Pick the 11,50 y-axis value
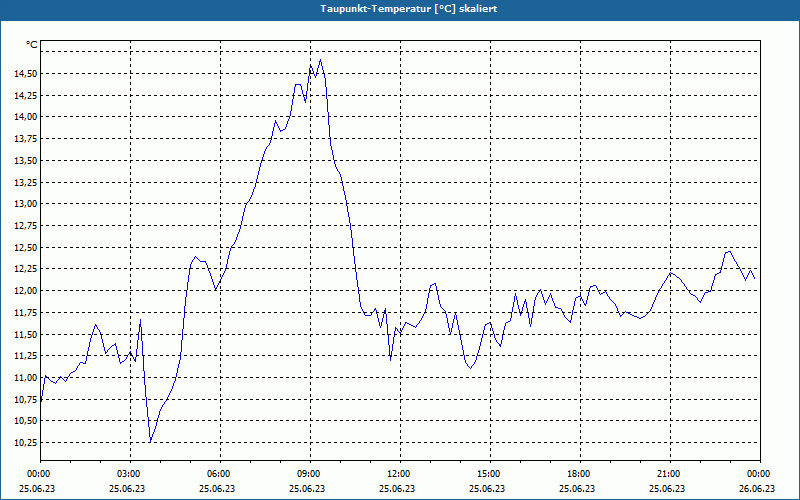 (x=26, y=334)
